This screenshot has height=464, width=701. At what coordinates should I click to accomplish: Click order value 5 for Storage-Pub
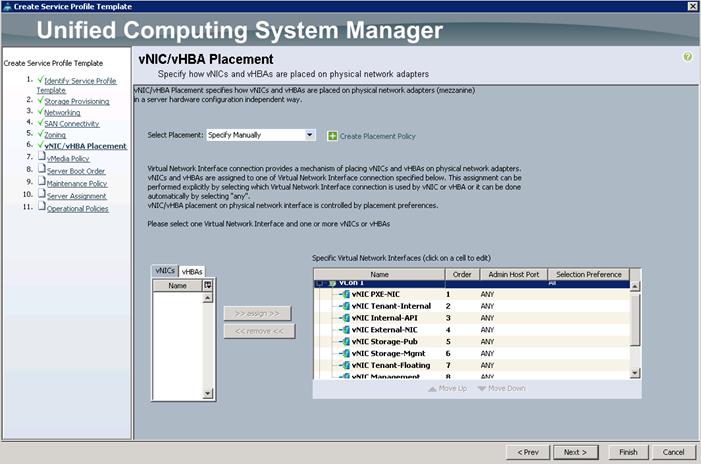click(x=448, y=342)
